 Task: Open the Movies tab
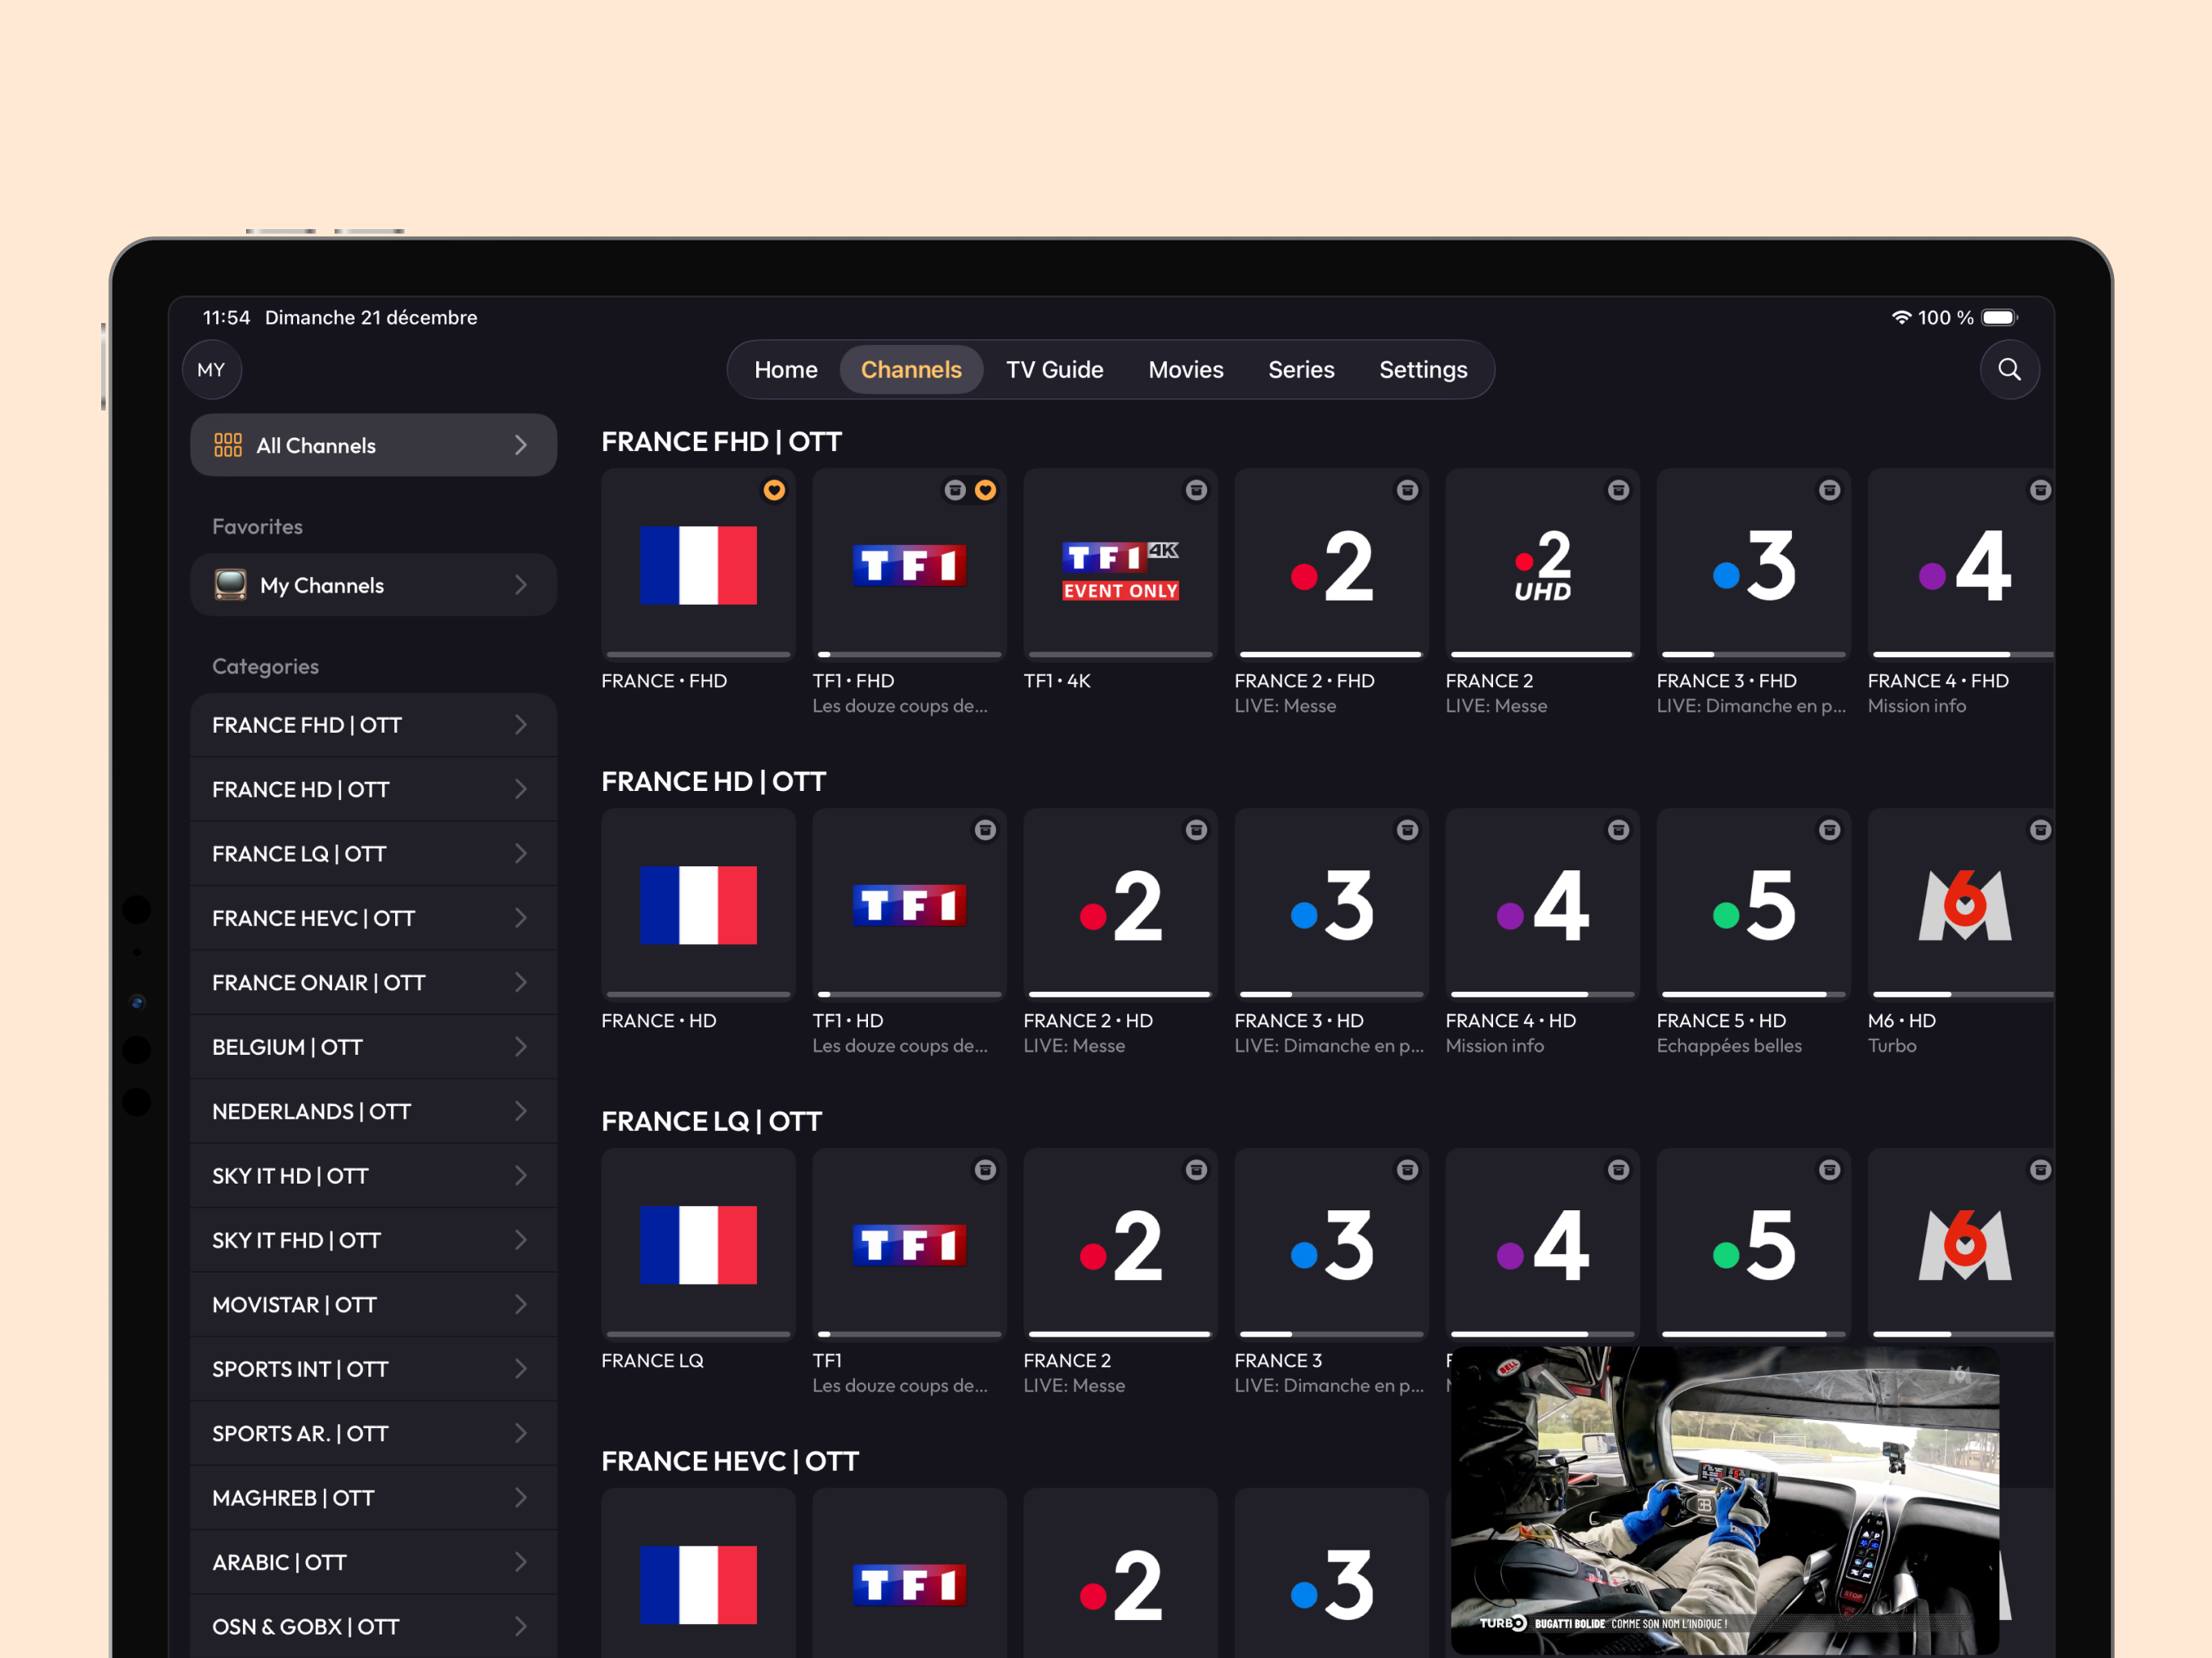pos(1185,370)
